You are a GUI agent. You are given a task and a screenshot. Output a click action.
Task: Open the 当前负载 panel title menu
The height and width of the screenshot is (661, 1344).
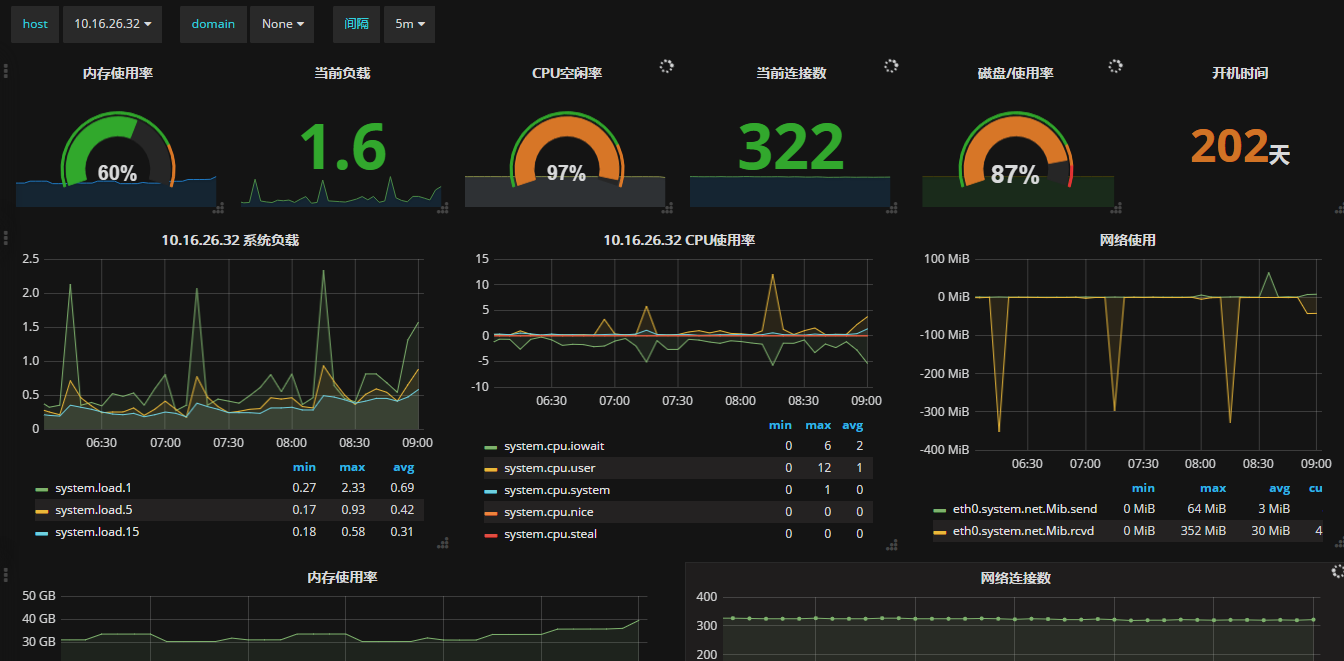point(342,73)
